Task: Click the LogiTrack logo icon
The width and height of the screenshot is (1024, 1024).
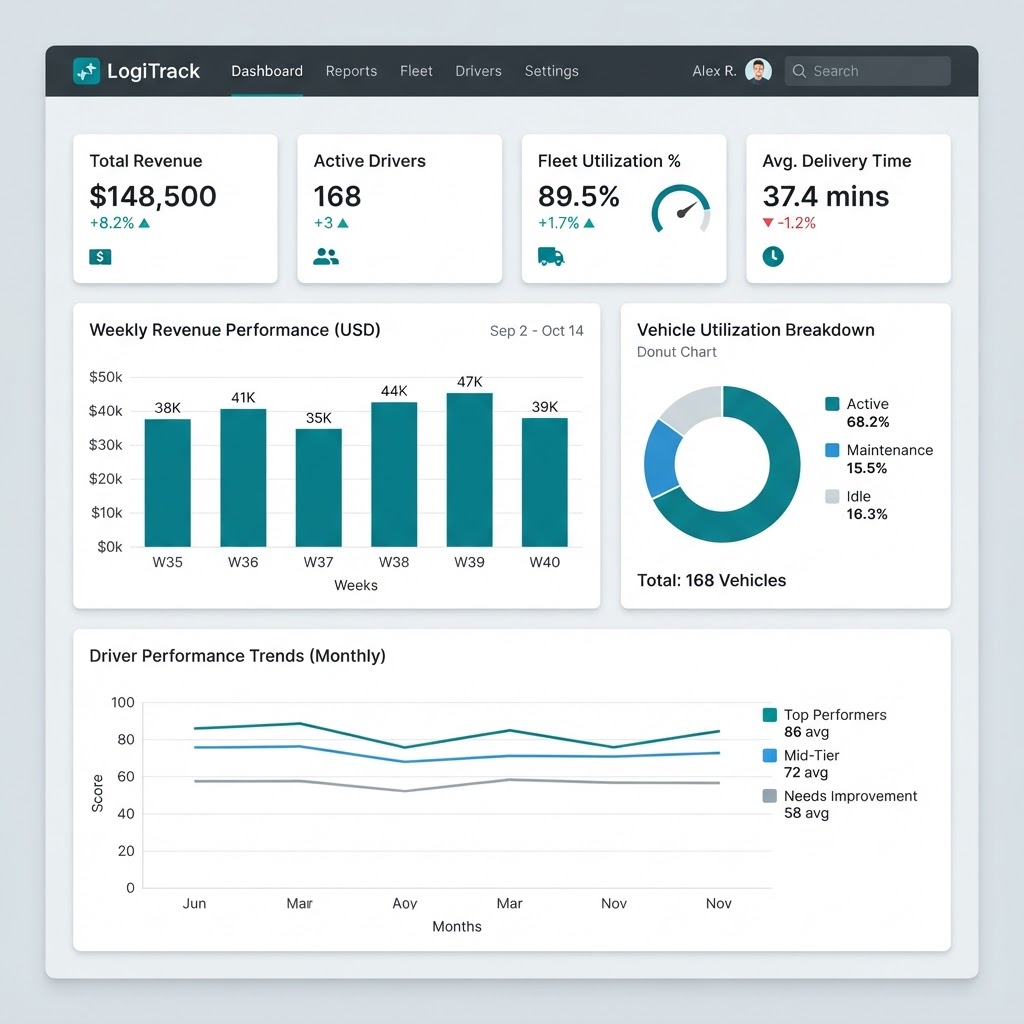Action: tap(86, 71)
